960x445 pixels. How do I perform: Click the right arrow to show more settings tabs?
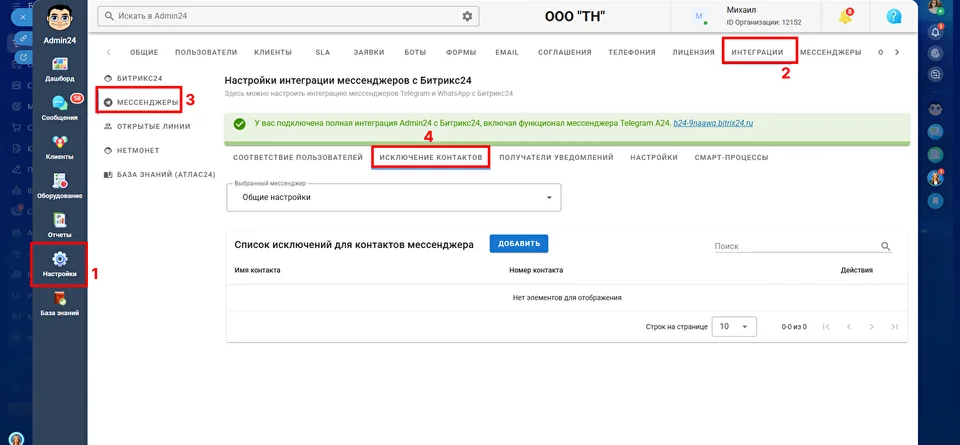pyautogui.click(x=897, y=52)
